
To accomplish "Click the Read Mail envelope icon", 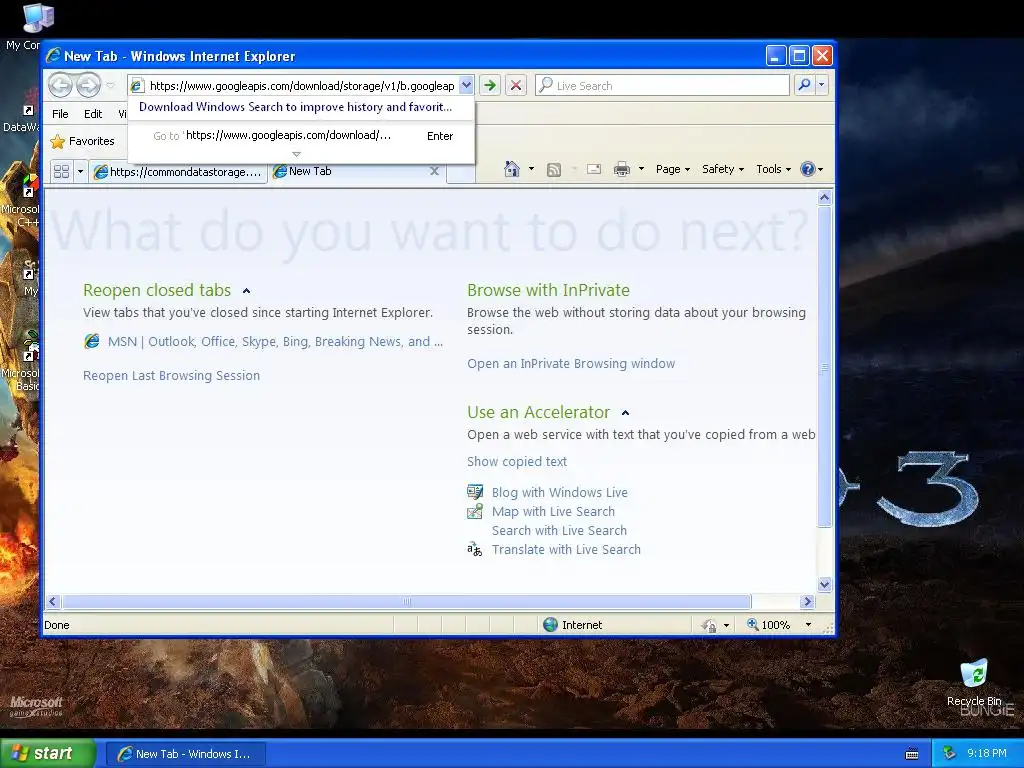I will pyautogui.click(x=594, y=169).
